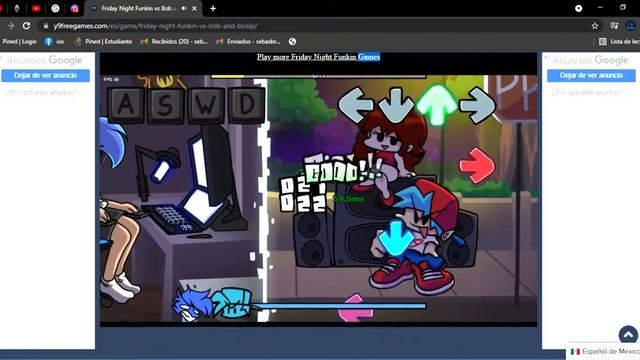Open the Pined | Estudiante bookmark
This screenshot has height=360, width=640.
[103, 42]
